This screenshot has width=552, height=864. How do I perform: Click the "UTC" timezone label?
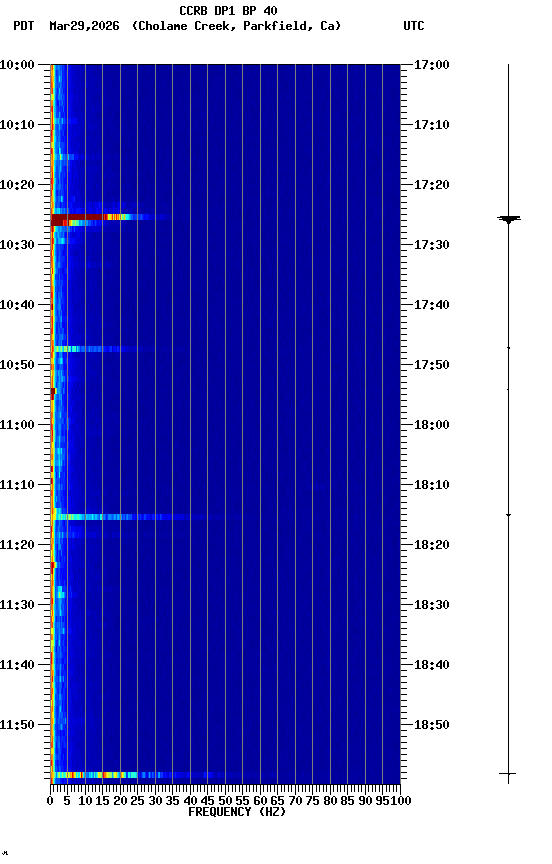click(414, 26)
